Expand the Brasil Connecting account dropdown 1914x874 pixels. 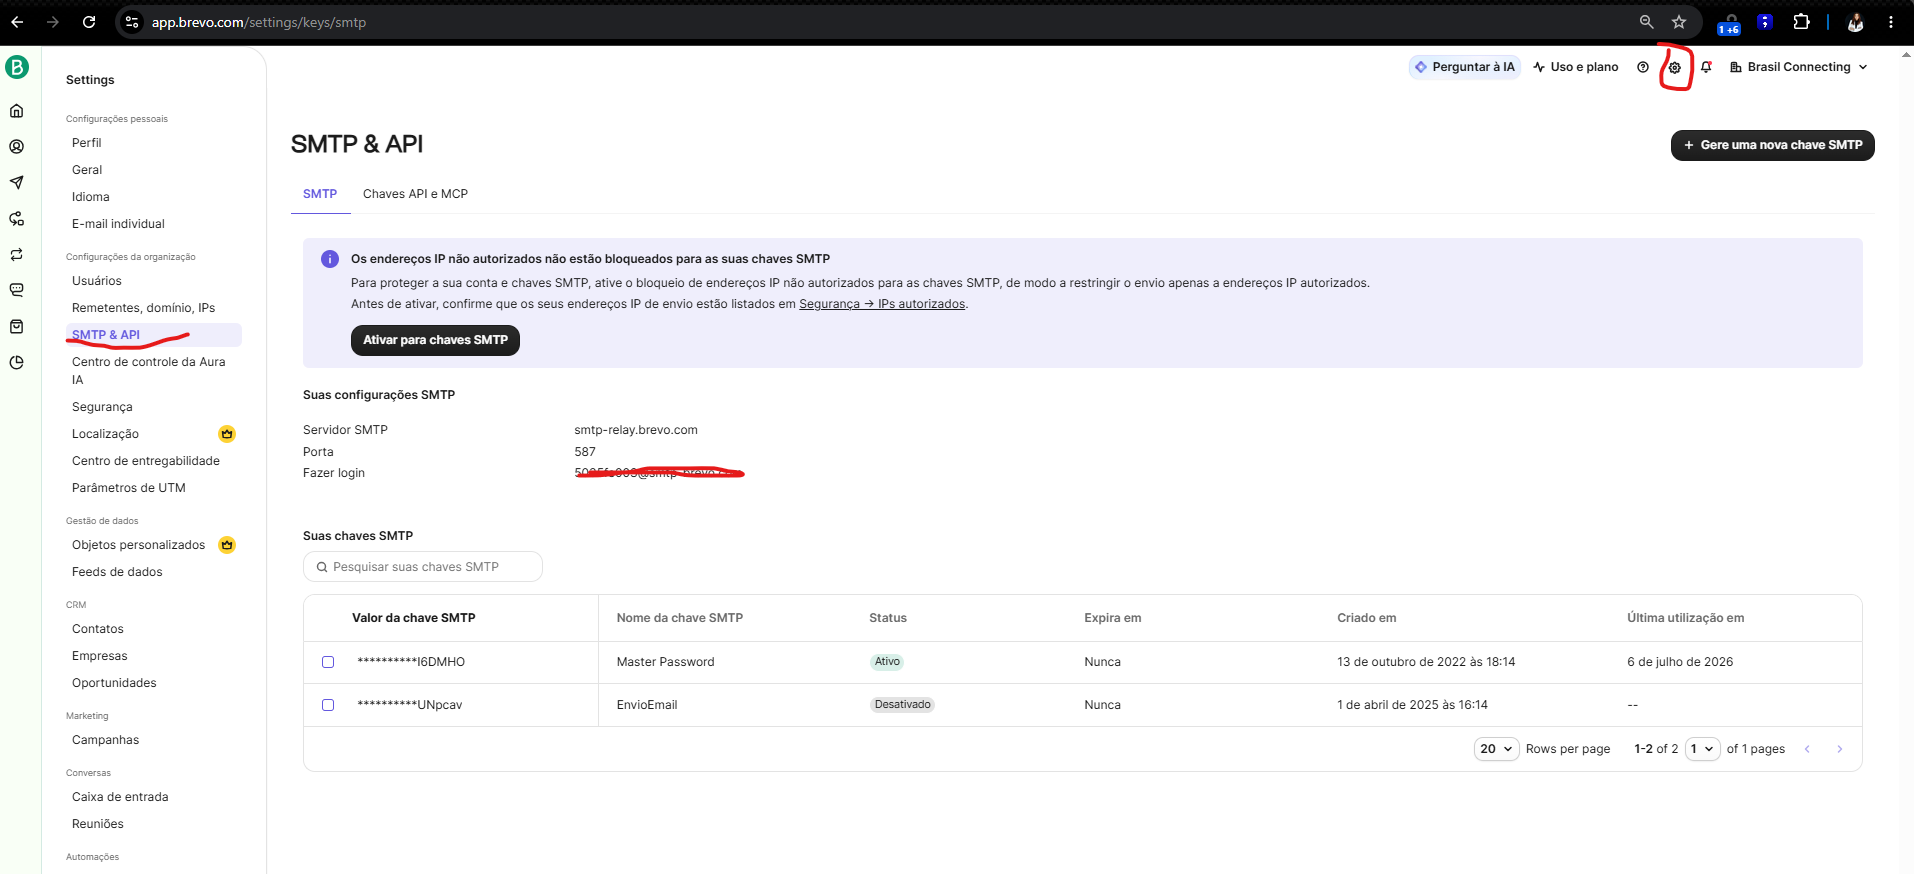pos(1799,67)
